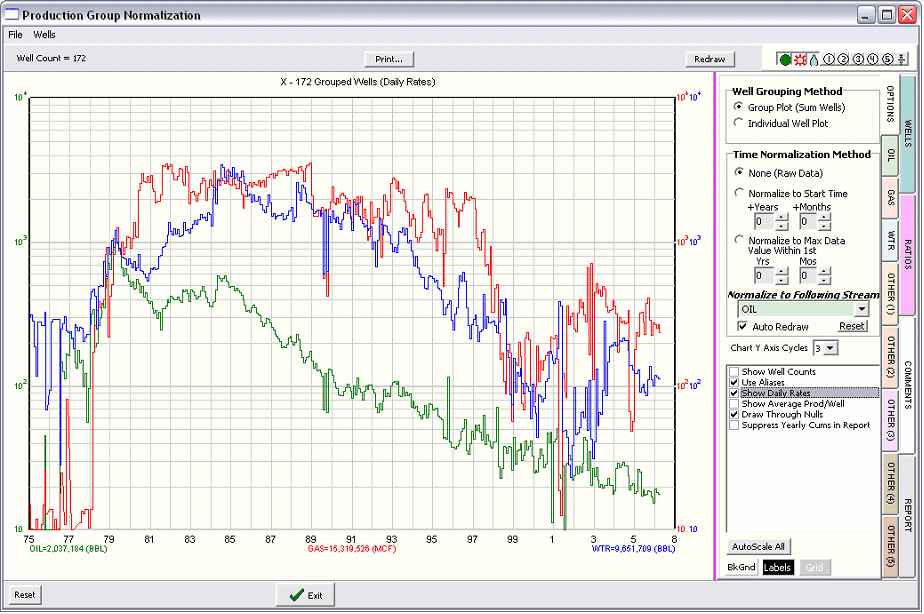Screen dimensions: 924x614
Task: Open the Normalize to Following Stream dropdown
Action: point(861,310)
